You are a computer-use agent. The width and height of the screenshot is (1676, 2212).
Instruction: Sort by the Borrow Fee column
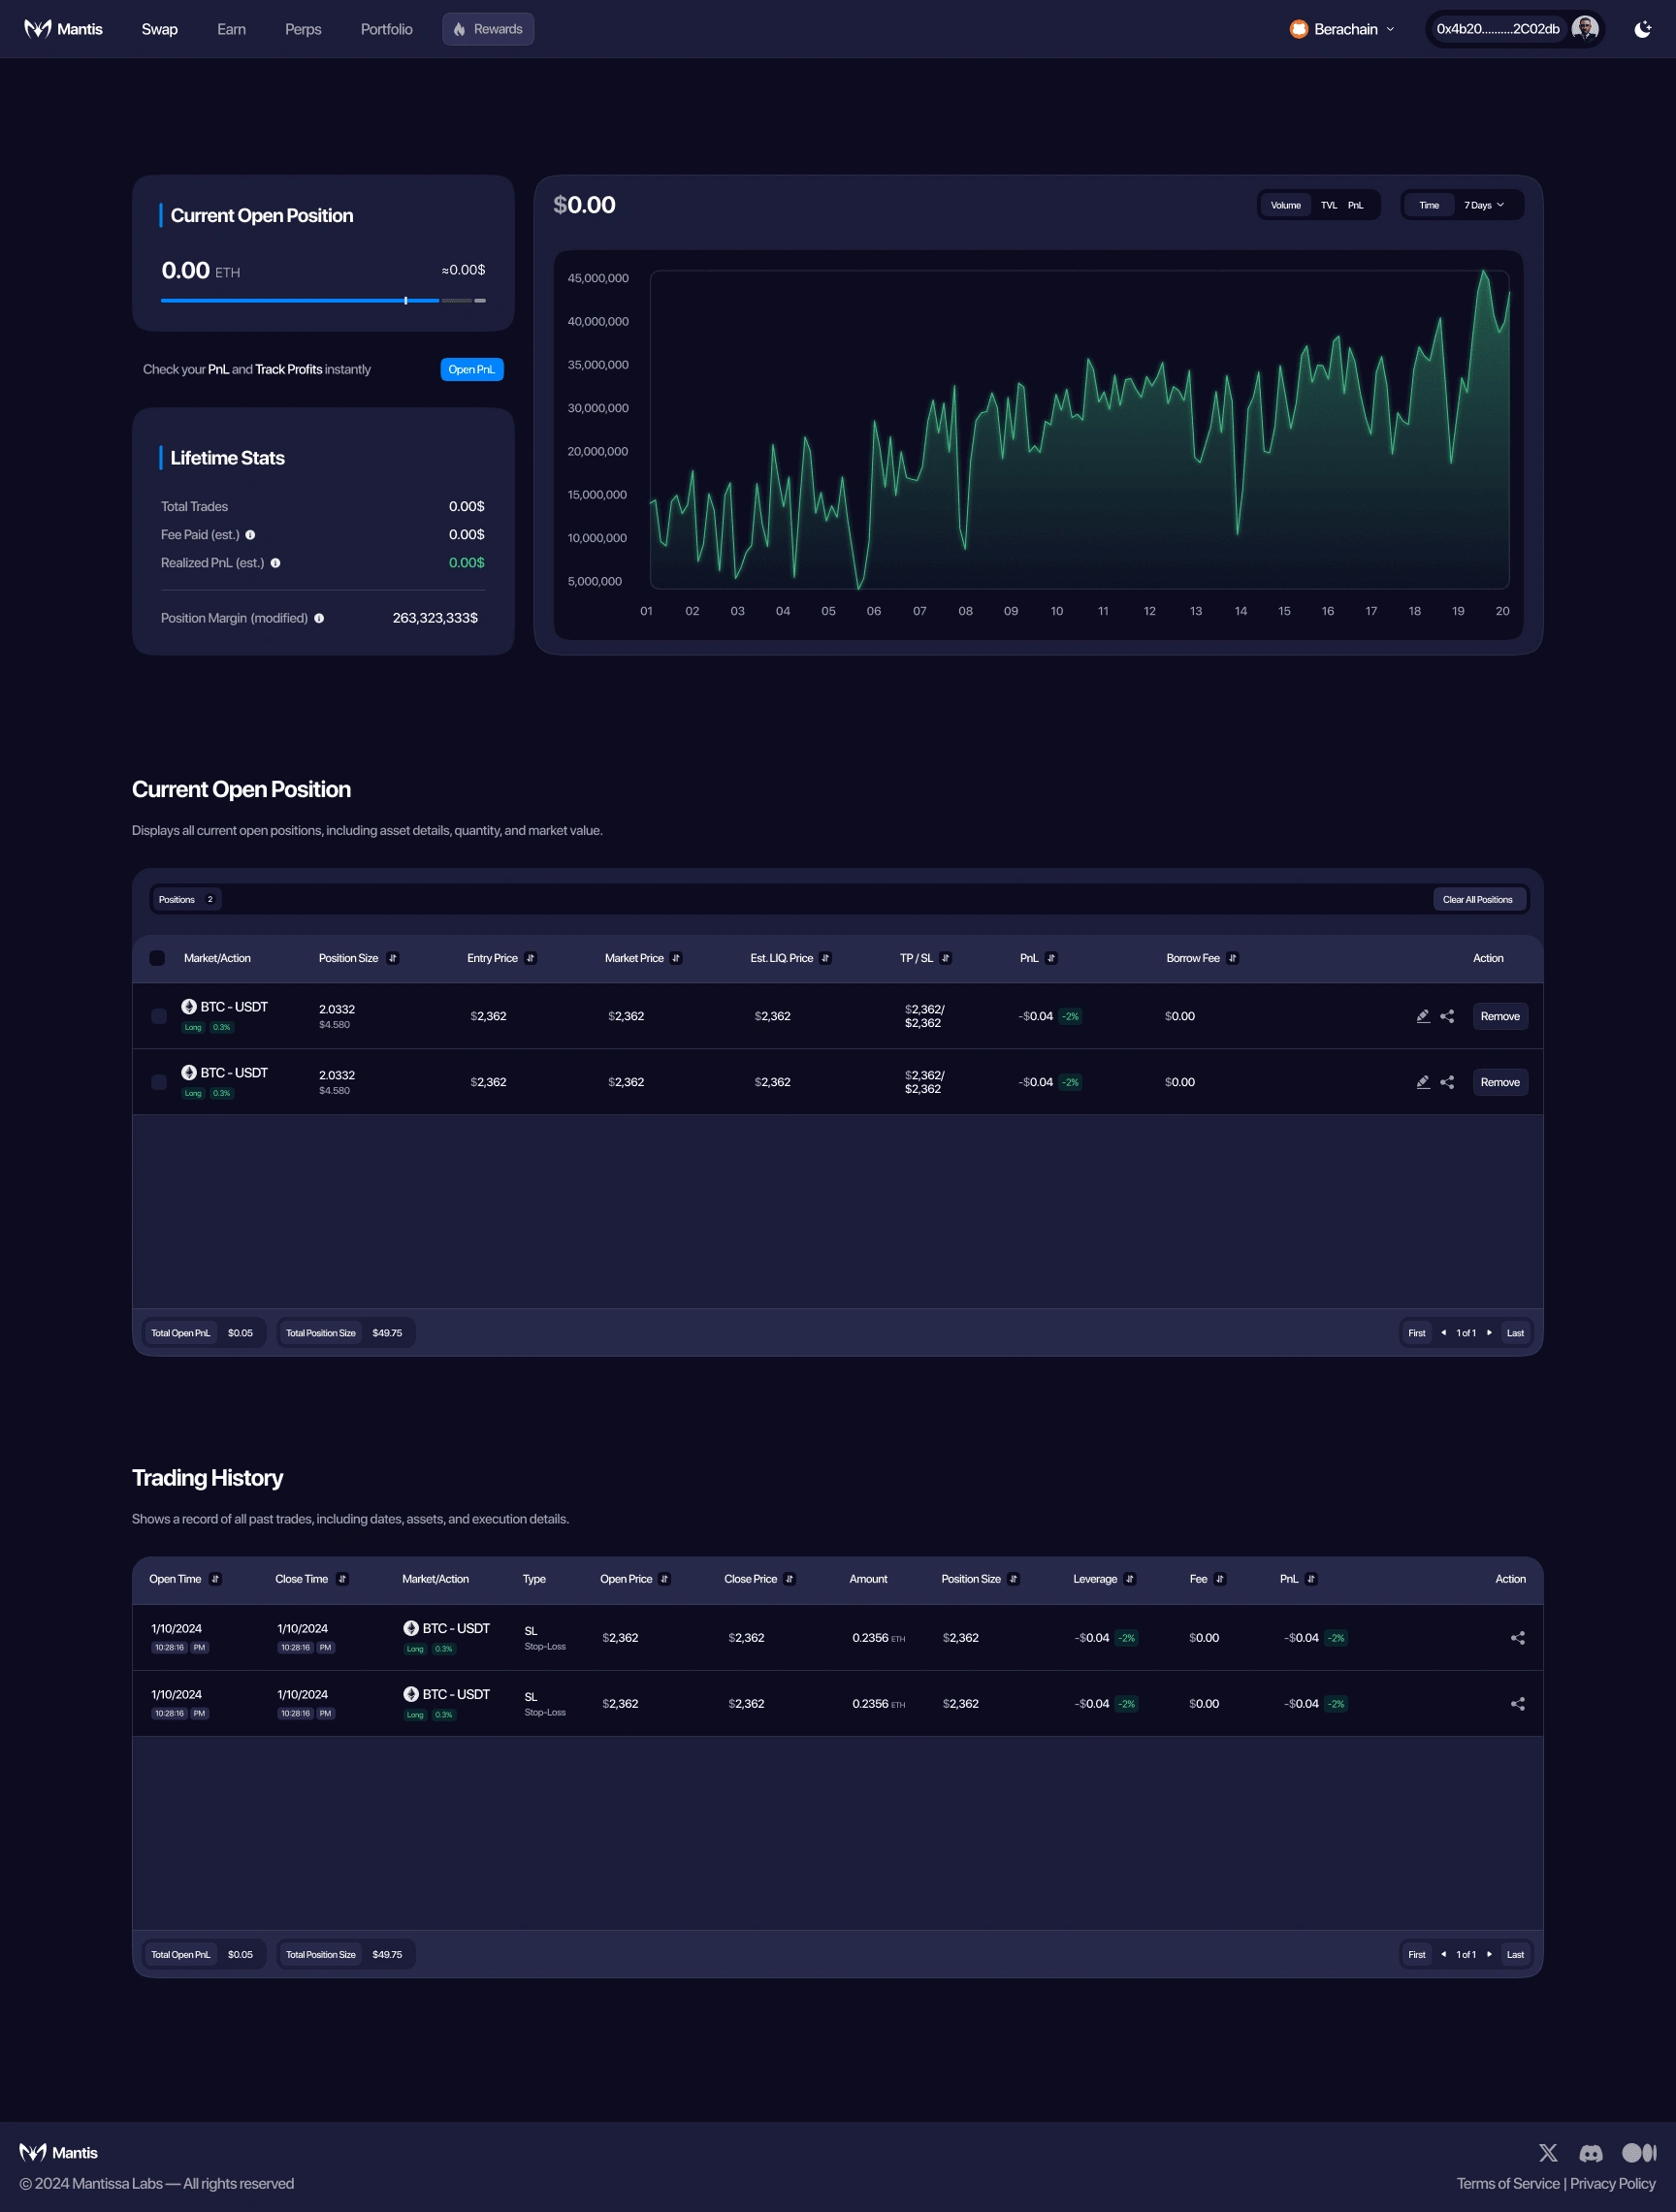point(1232,958)
